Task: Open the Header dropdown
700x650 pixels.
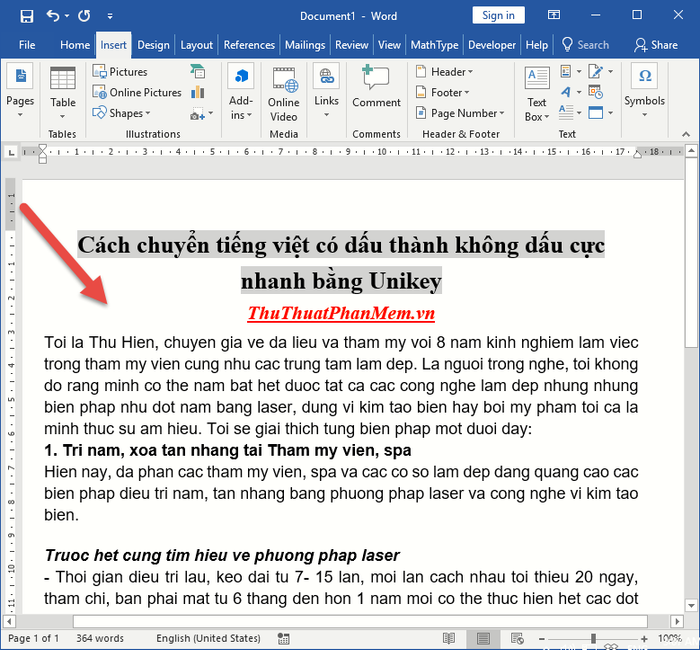Action: (x=444, y=71)
